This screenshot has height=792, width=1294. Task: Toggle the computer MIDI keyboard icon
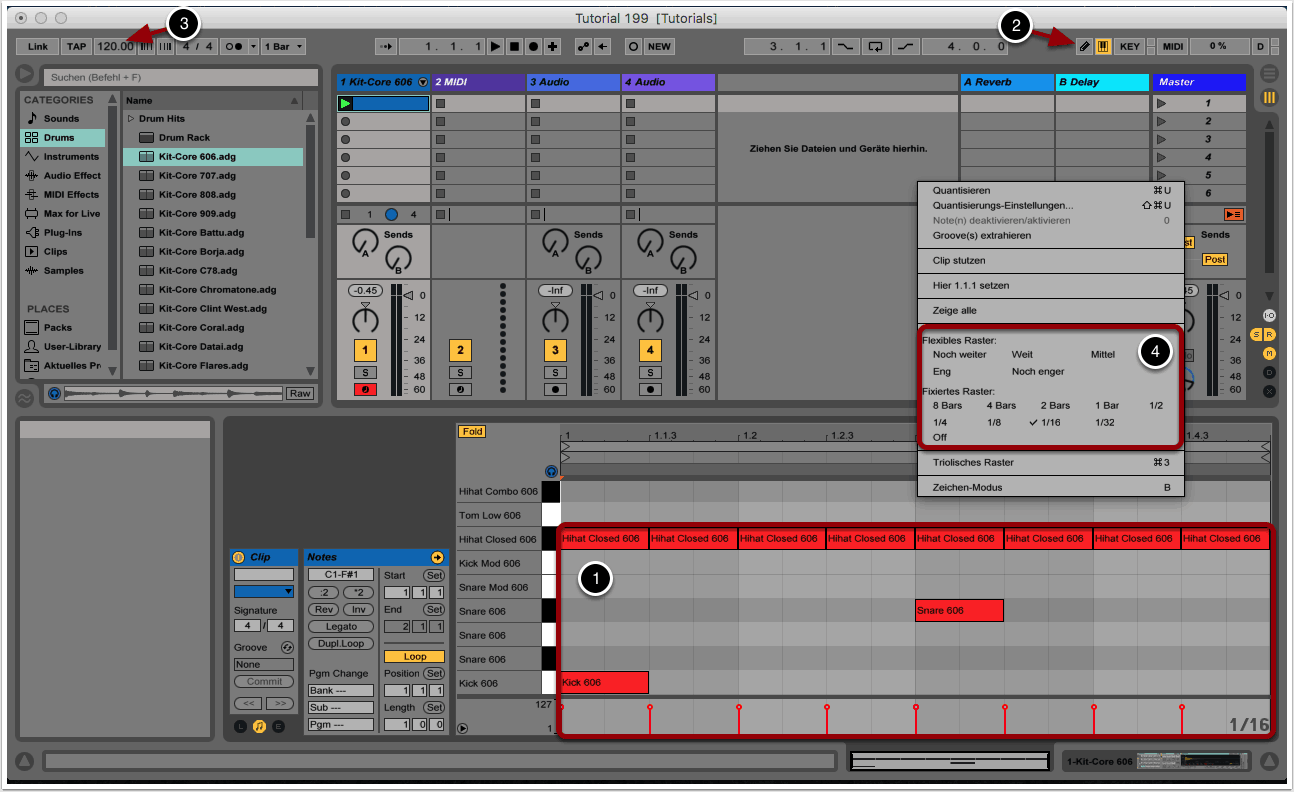pyautogui.click(x=1103, y=46)
